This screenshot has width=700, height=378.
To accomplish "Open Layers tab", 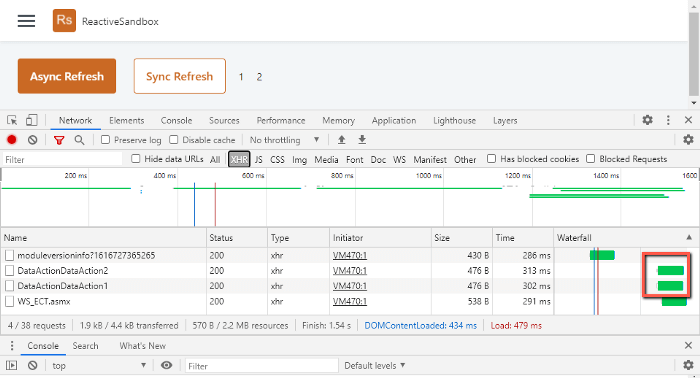I will [505, 120].
